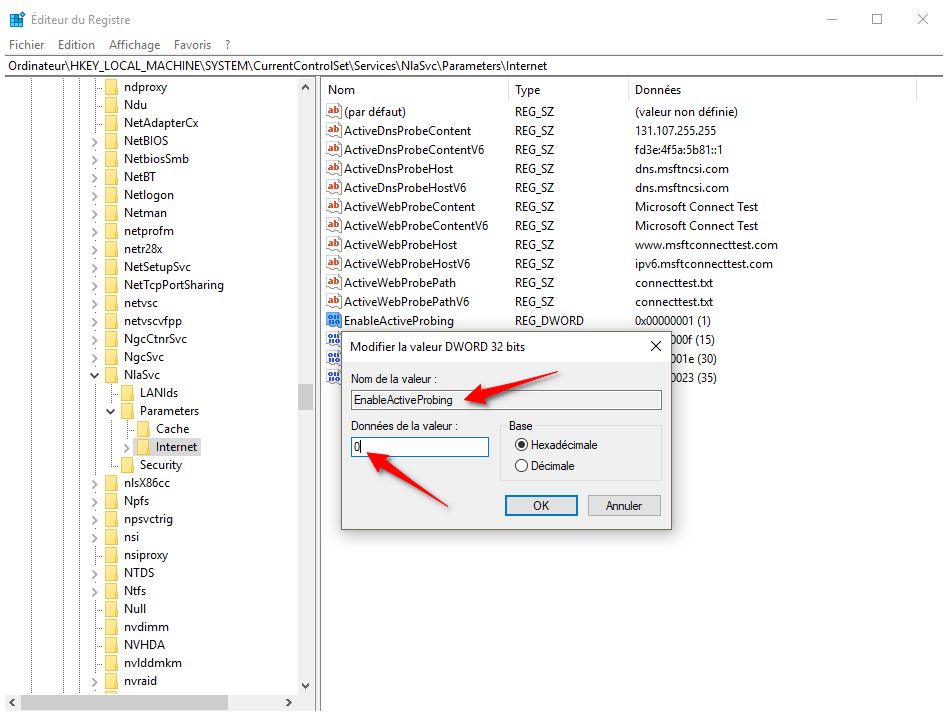Click the Données de la valeur field
The image size is (948, 716).
[x=420, y=447]
